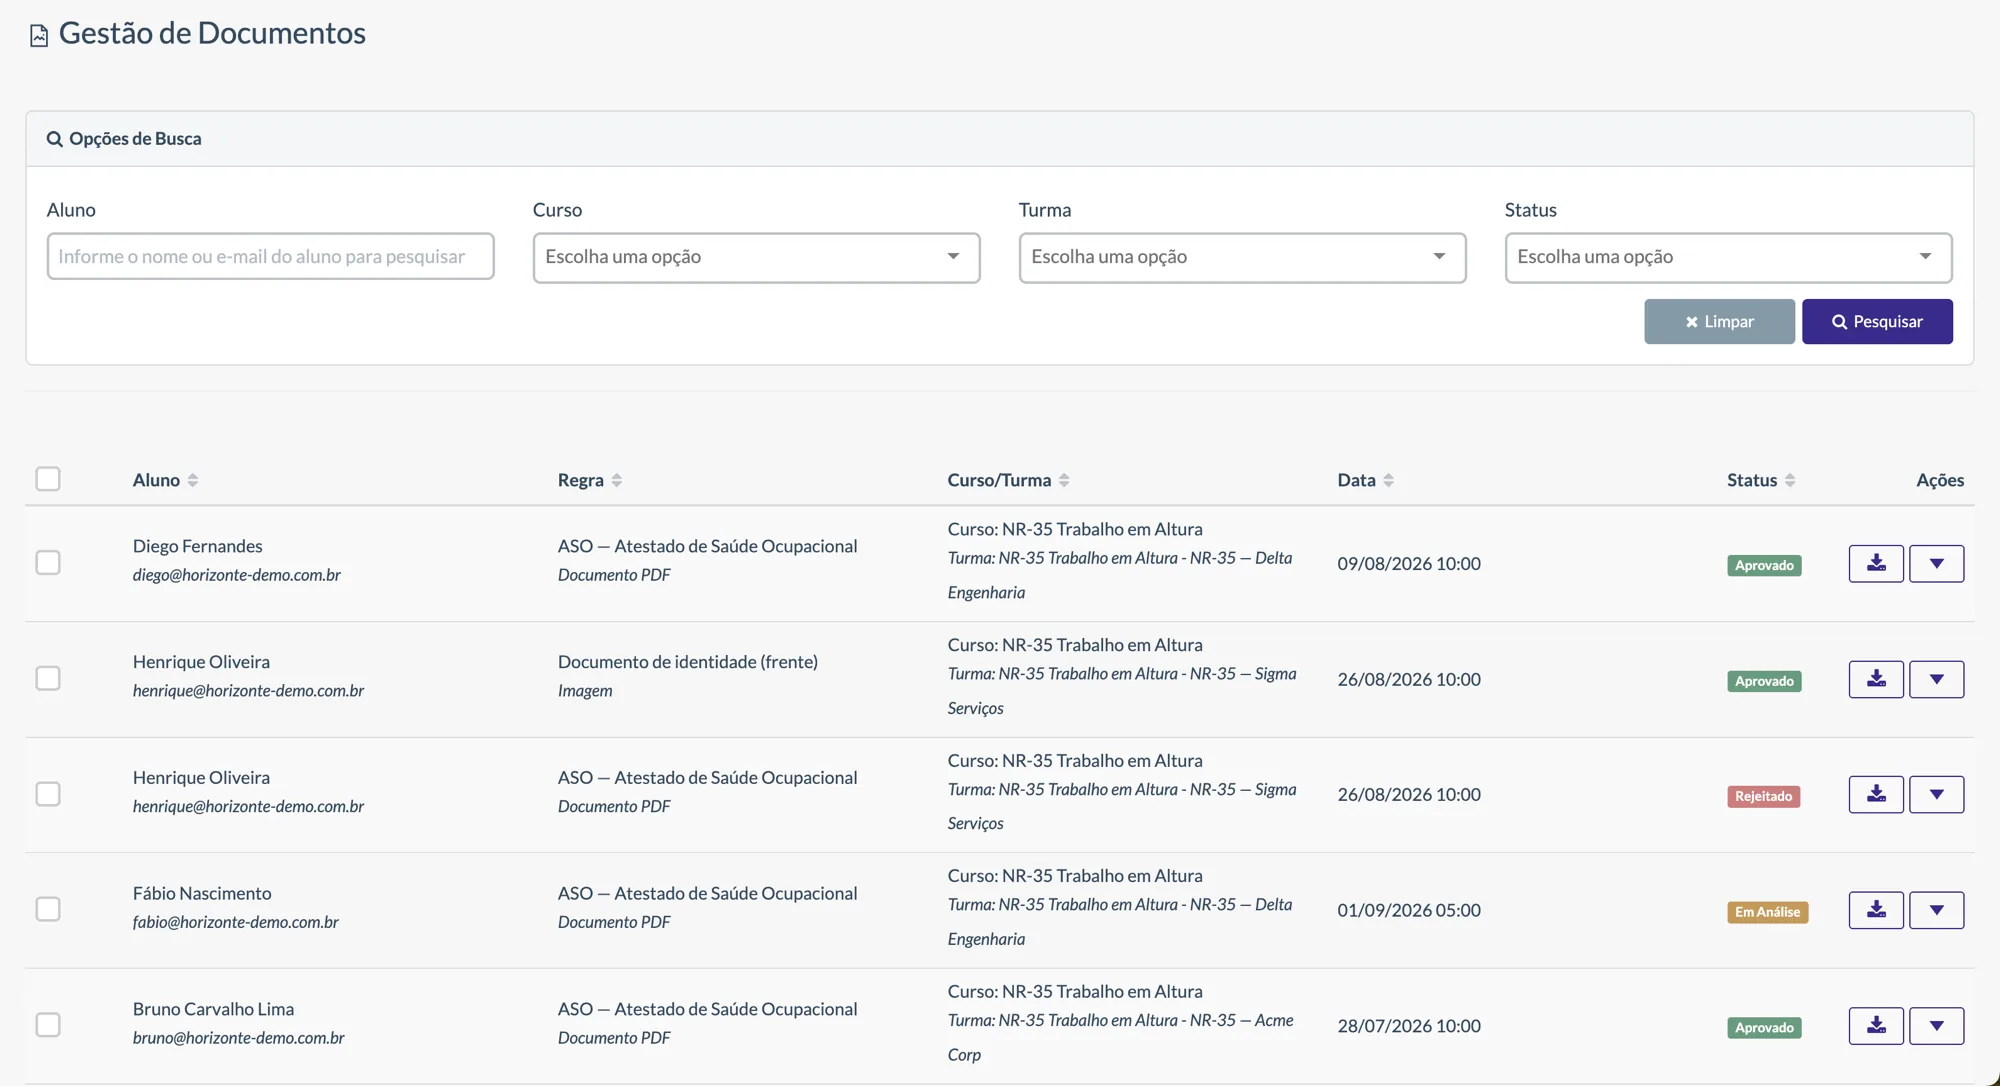
Task: Click the Aluno column header
Action: [x=156, y=480]
